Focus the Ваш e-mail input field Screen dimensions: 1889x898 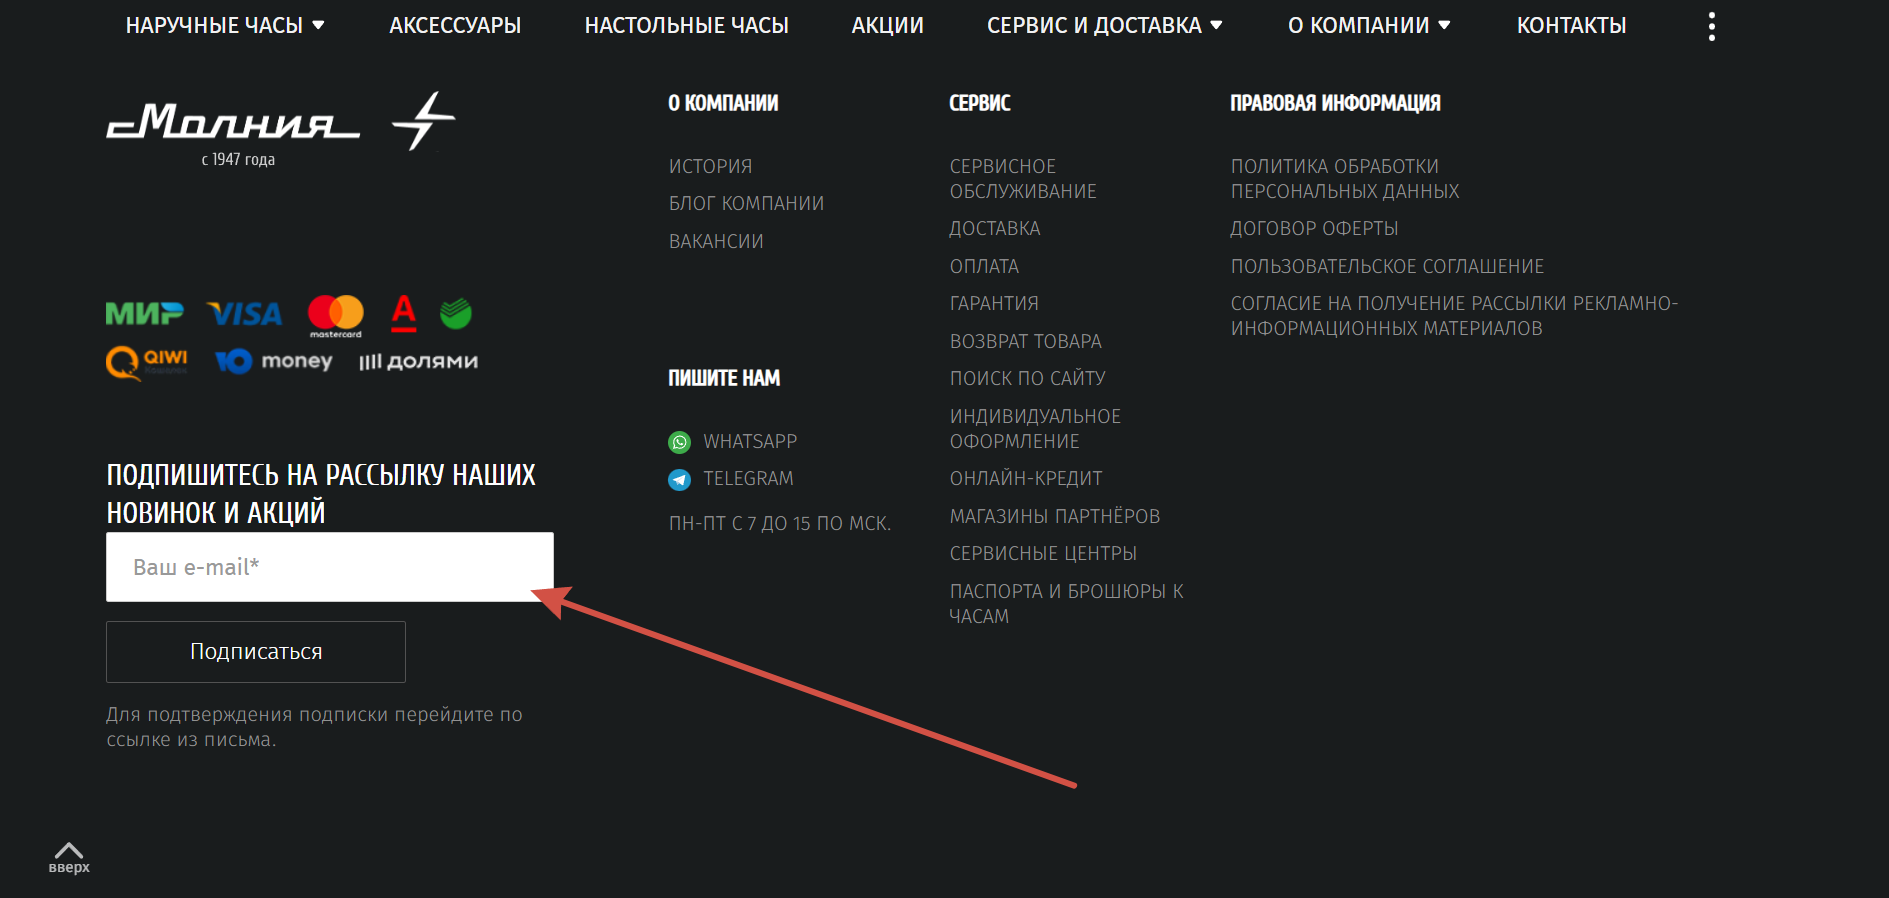coord(330,567)
